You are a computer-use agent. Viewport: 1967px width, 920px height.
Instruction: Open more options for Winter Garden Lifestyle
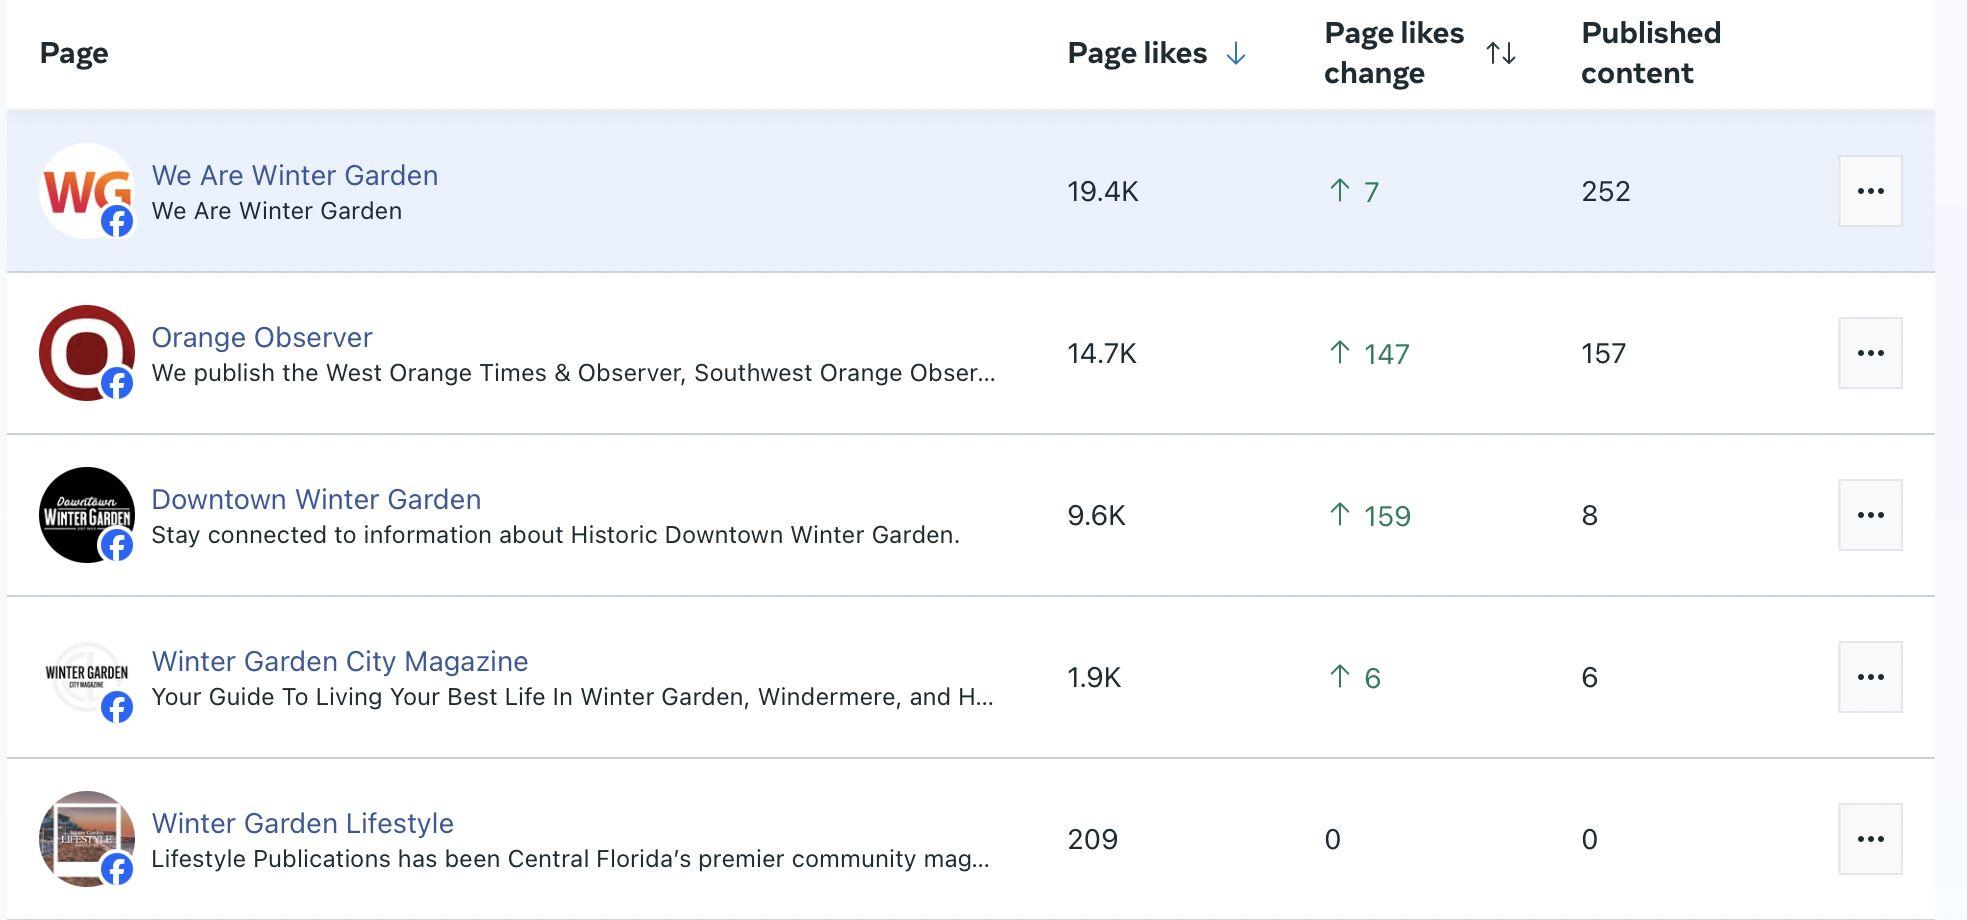tap(1869, 839)
